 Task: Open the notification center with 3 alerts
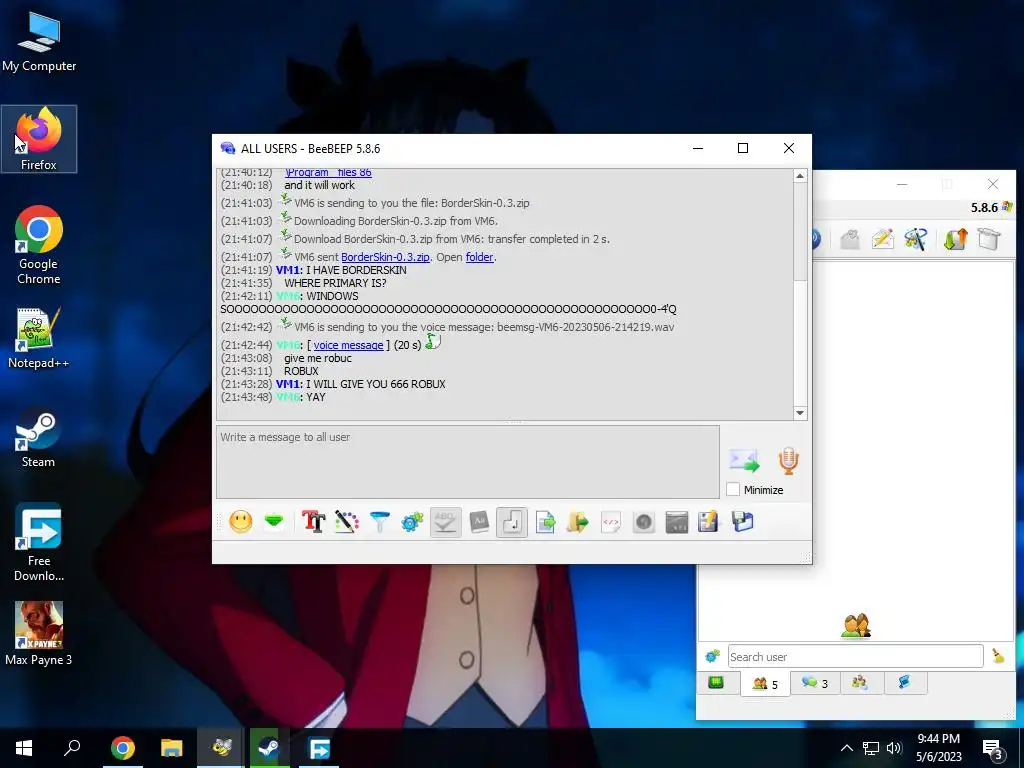pos(993,748)
